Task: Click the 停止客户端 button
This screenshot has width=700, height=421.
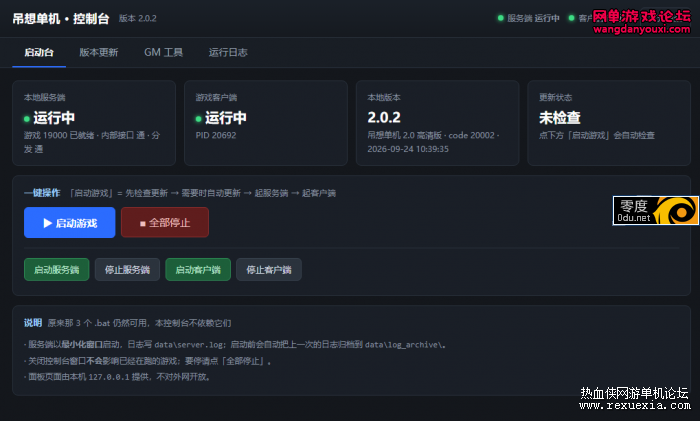Action: tap(269, 270)
